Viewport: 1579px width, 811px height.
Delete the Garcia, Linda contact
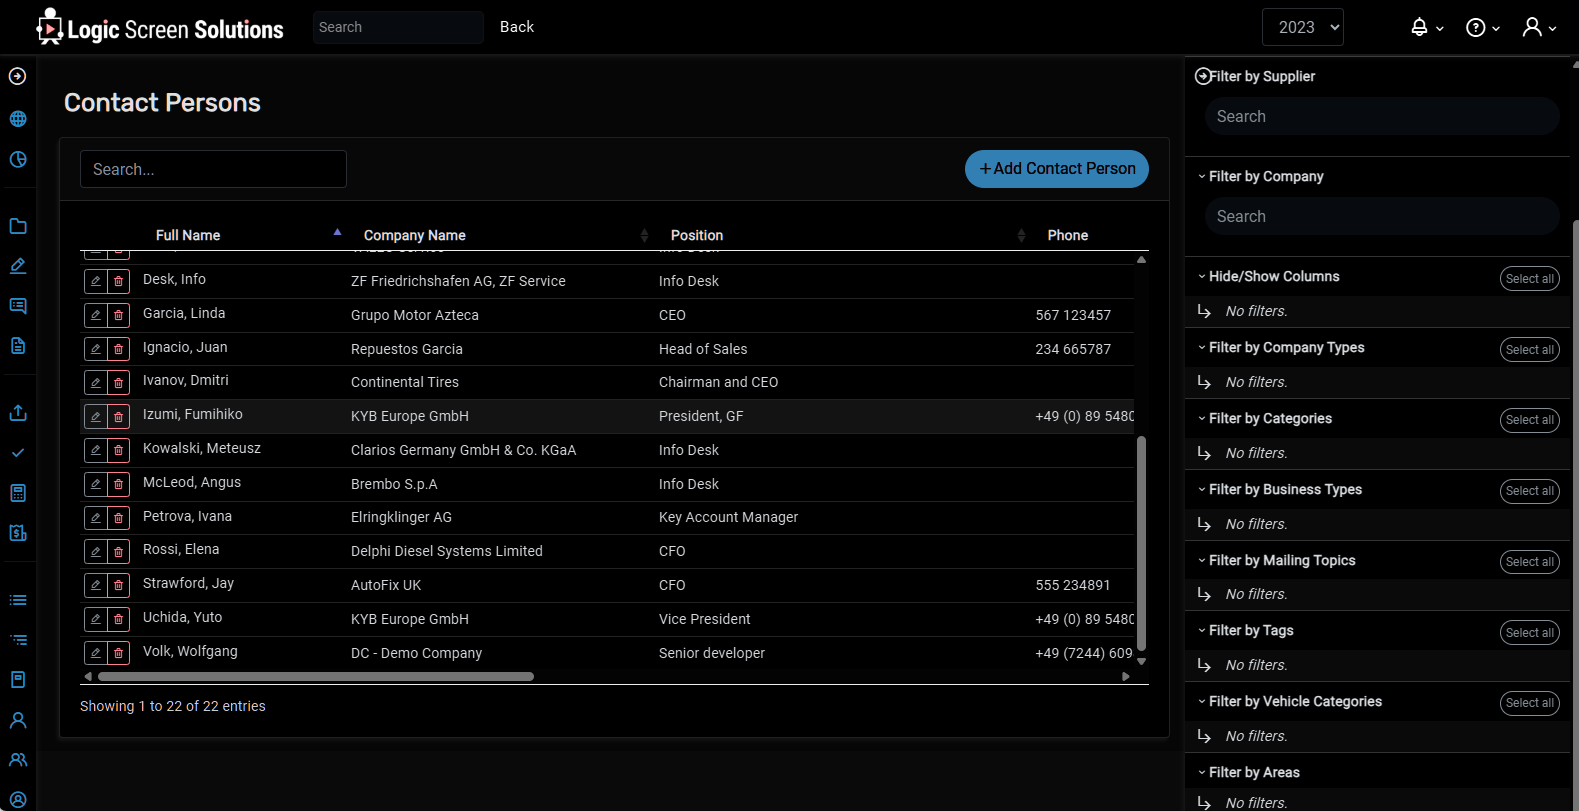click(x=119, y=315)
